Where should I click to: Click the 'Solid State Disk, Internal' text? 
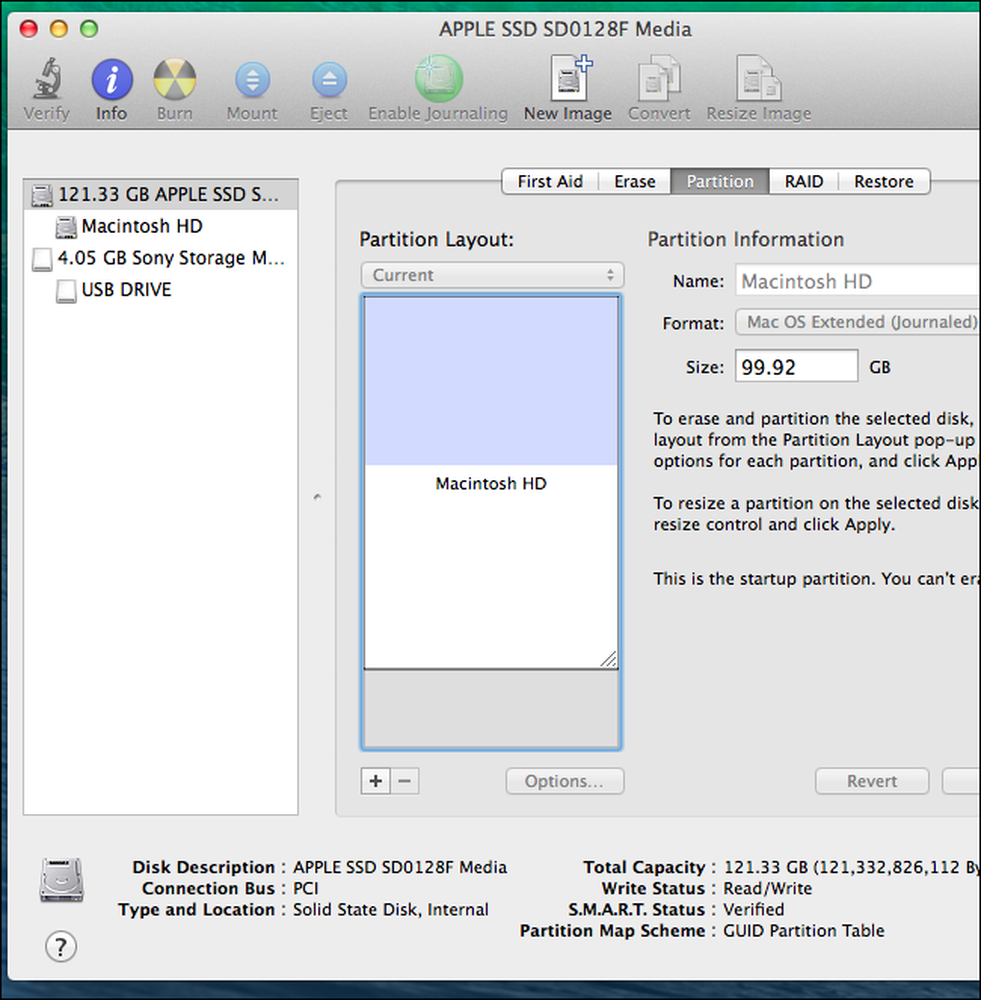390,909
